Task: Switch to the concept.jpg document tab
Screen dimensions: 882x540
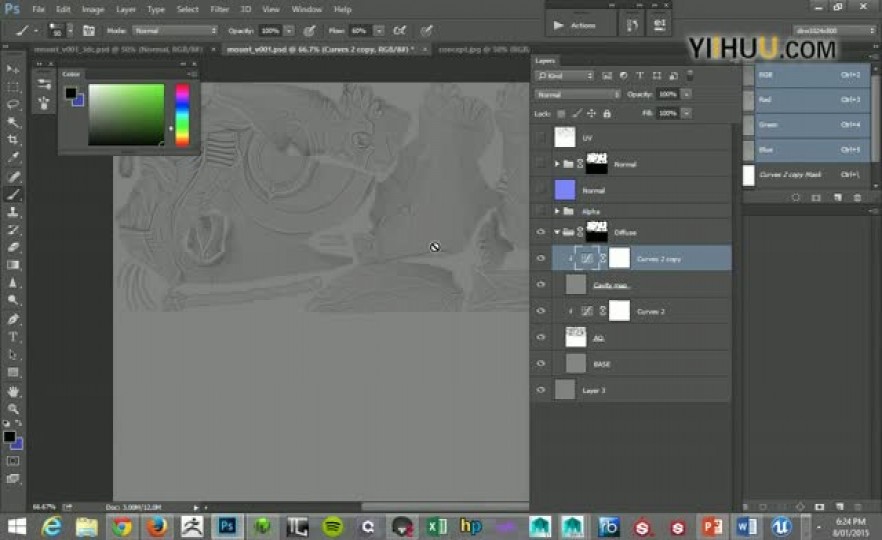Action: point(483,50)
